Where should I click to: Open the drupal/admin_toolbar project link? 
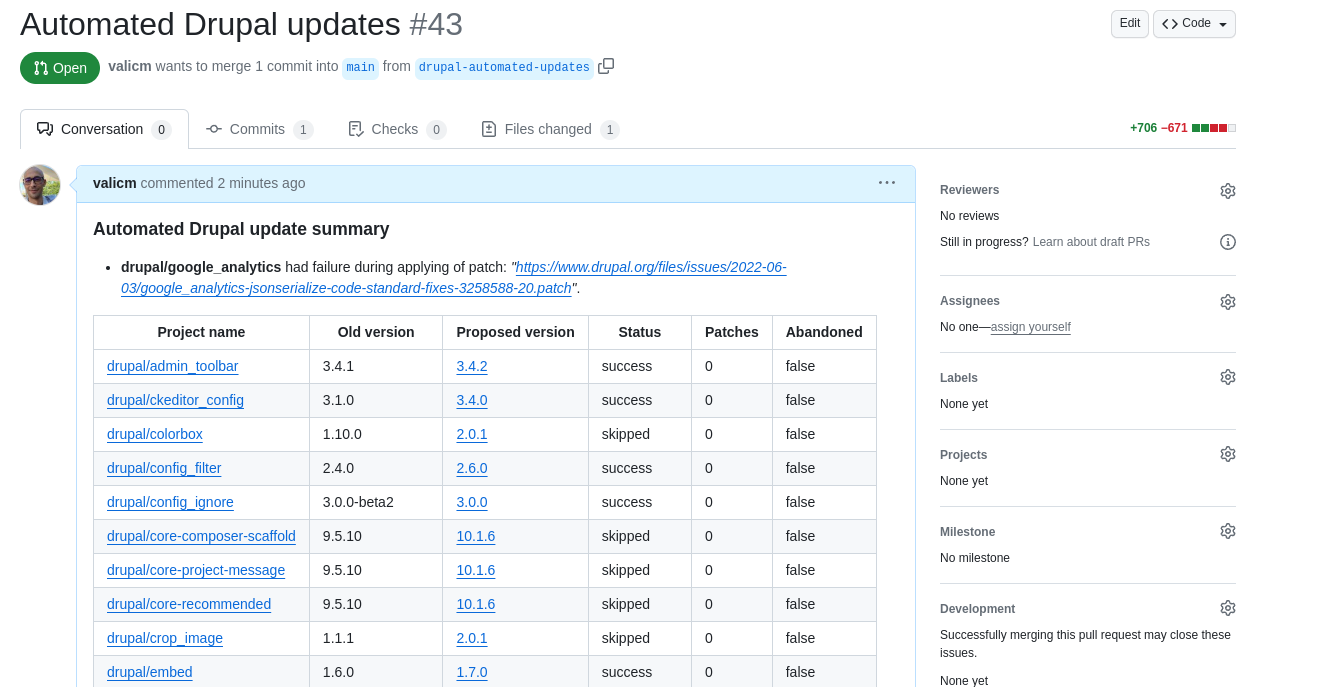point(173,366)
